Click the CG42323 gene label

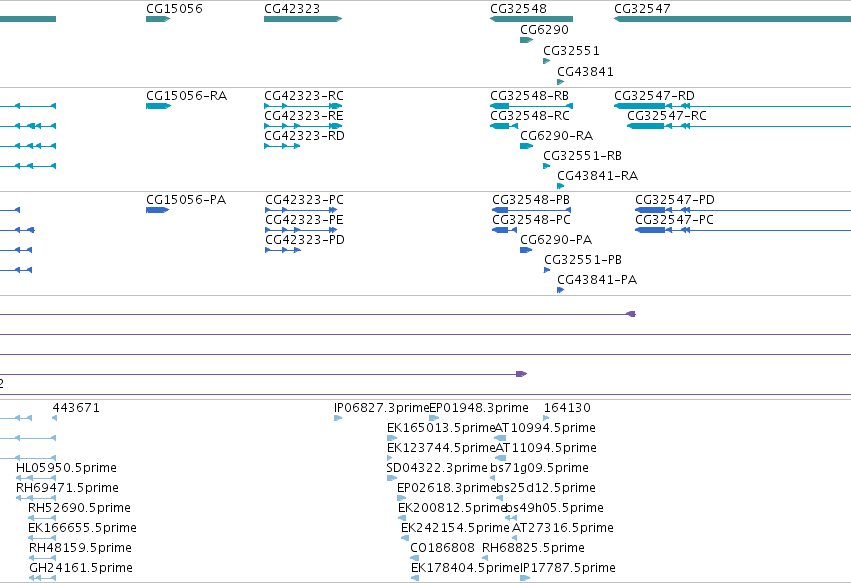292,9
